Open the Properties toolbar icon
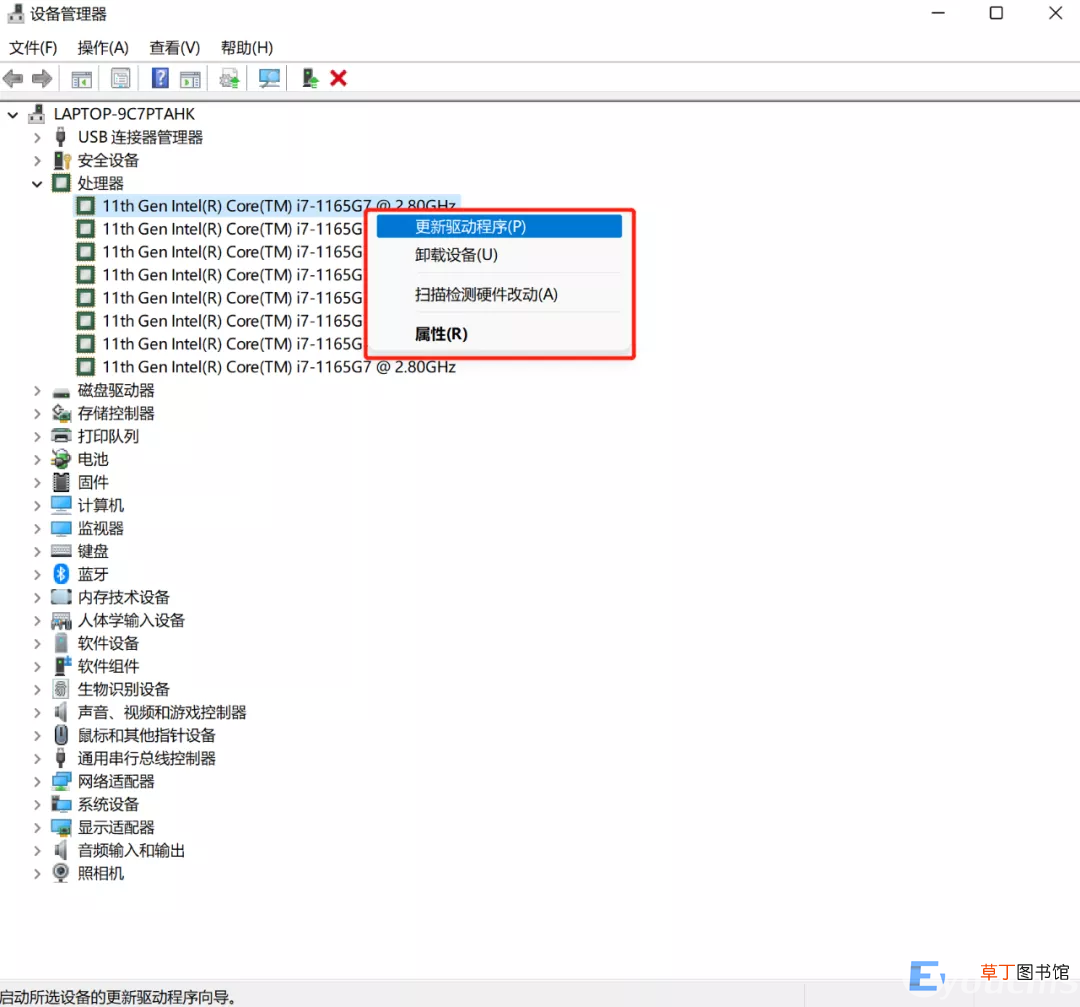 pyautogui.click(x=121, y=79)
